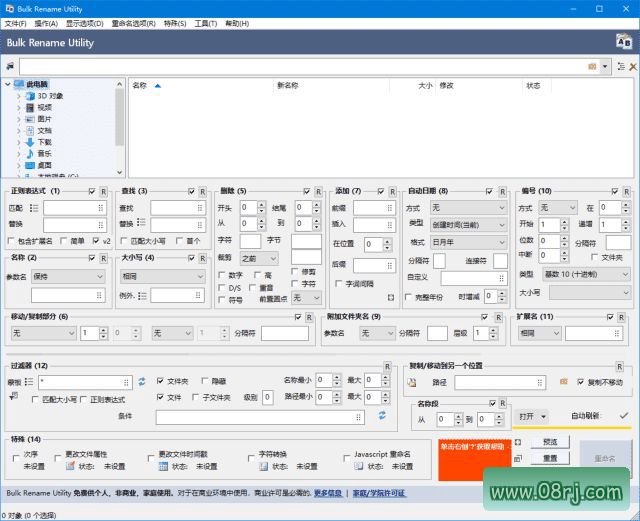Open the 大小写 (4) 相同 dropdown
The height and width of the screenshot is (521, 640).
coord(162,276)
